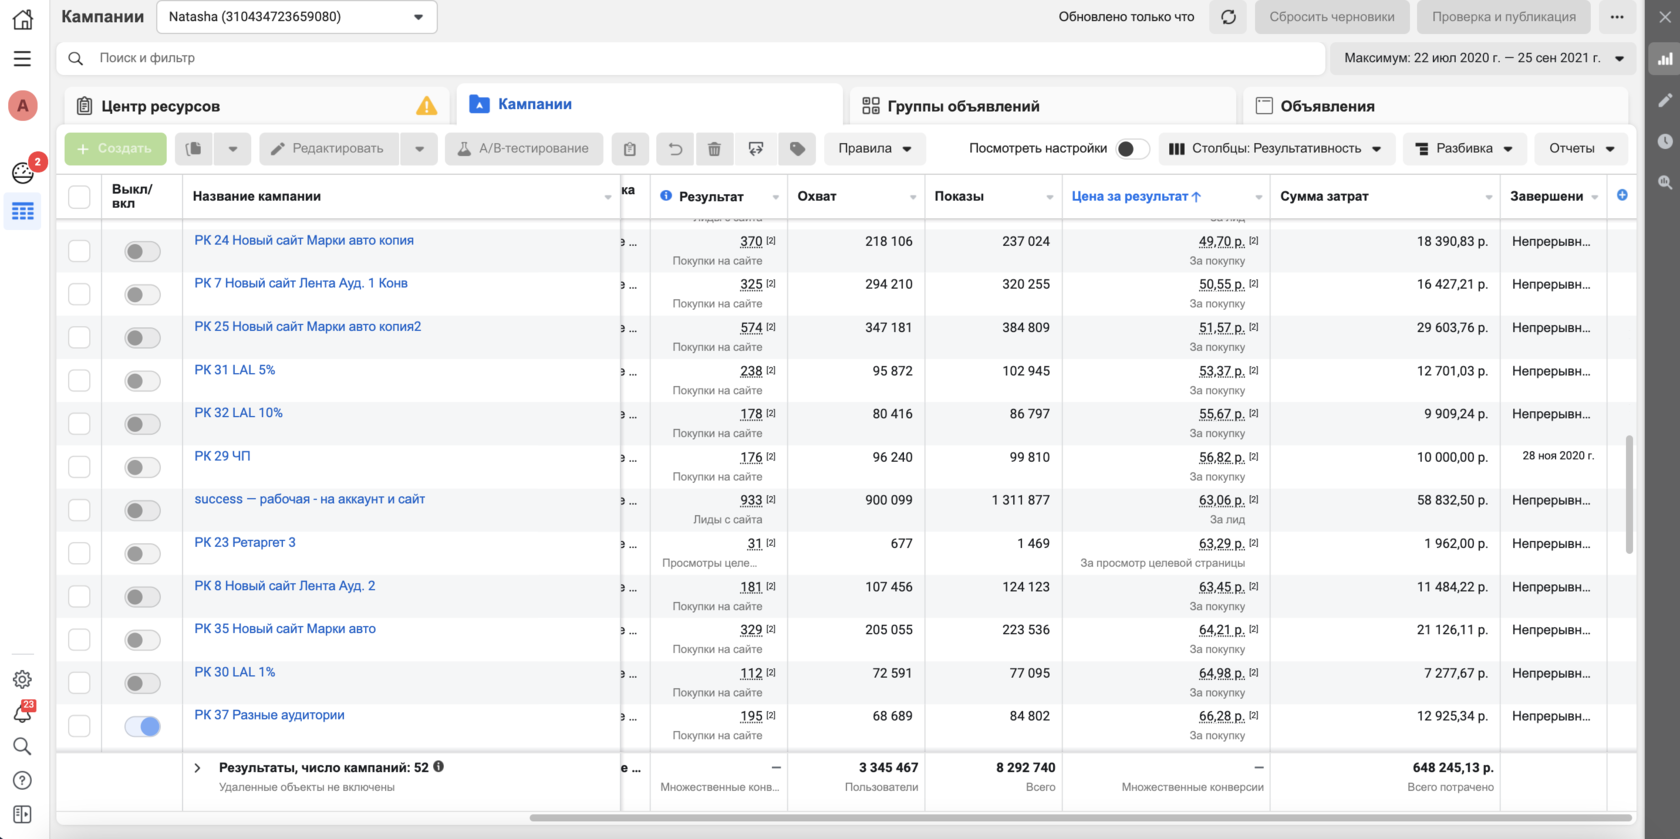The image size is (1680, 839).
Task: Sort by the Сумма затрат column header
Action: (1324, 196)
